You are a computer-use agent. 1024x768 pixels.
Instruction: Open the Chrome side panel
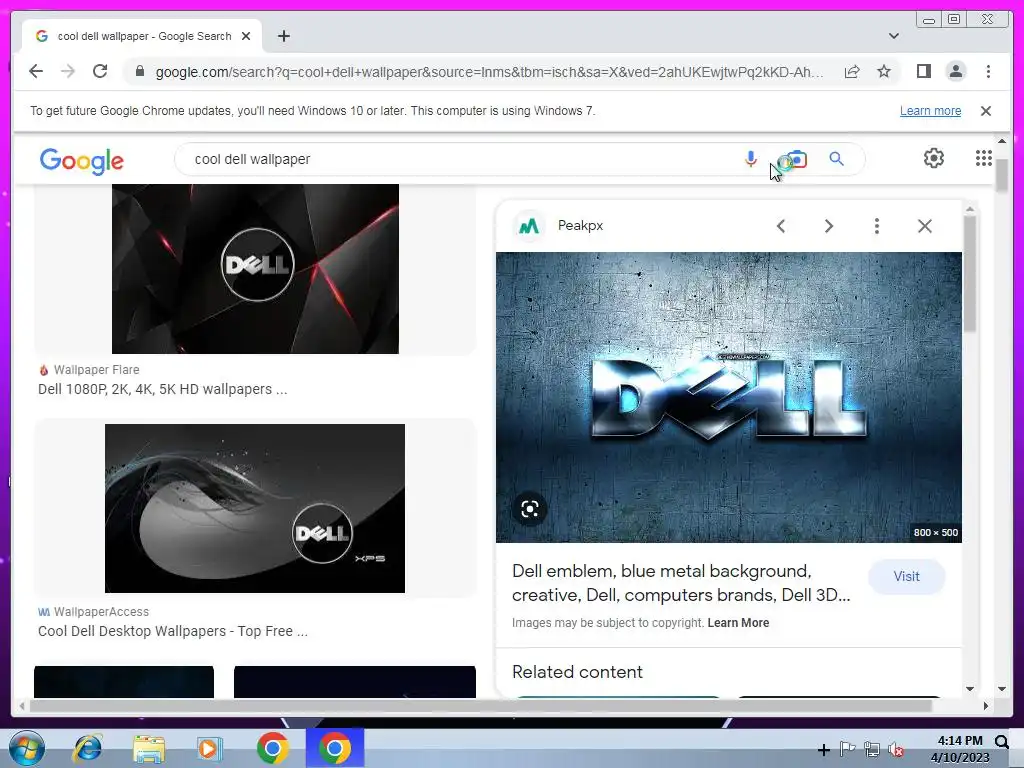[923, 71]
